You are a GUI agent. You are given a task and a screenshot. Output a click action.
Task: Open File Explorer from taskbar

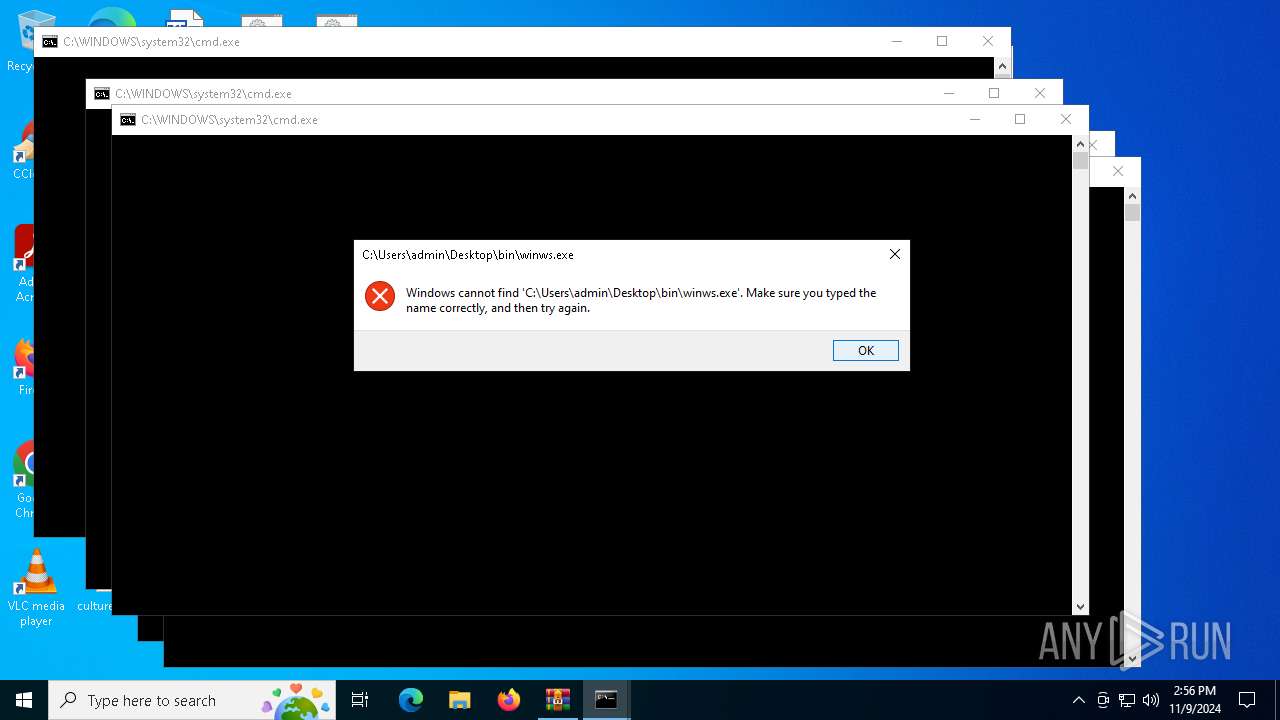(x=460, y=700)
